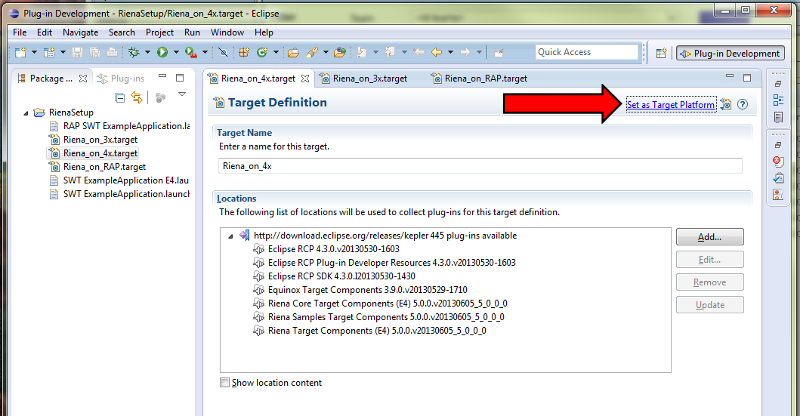
Task: Open the File menu
Action: [x=19, y=32]
